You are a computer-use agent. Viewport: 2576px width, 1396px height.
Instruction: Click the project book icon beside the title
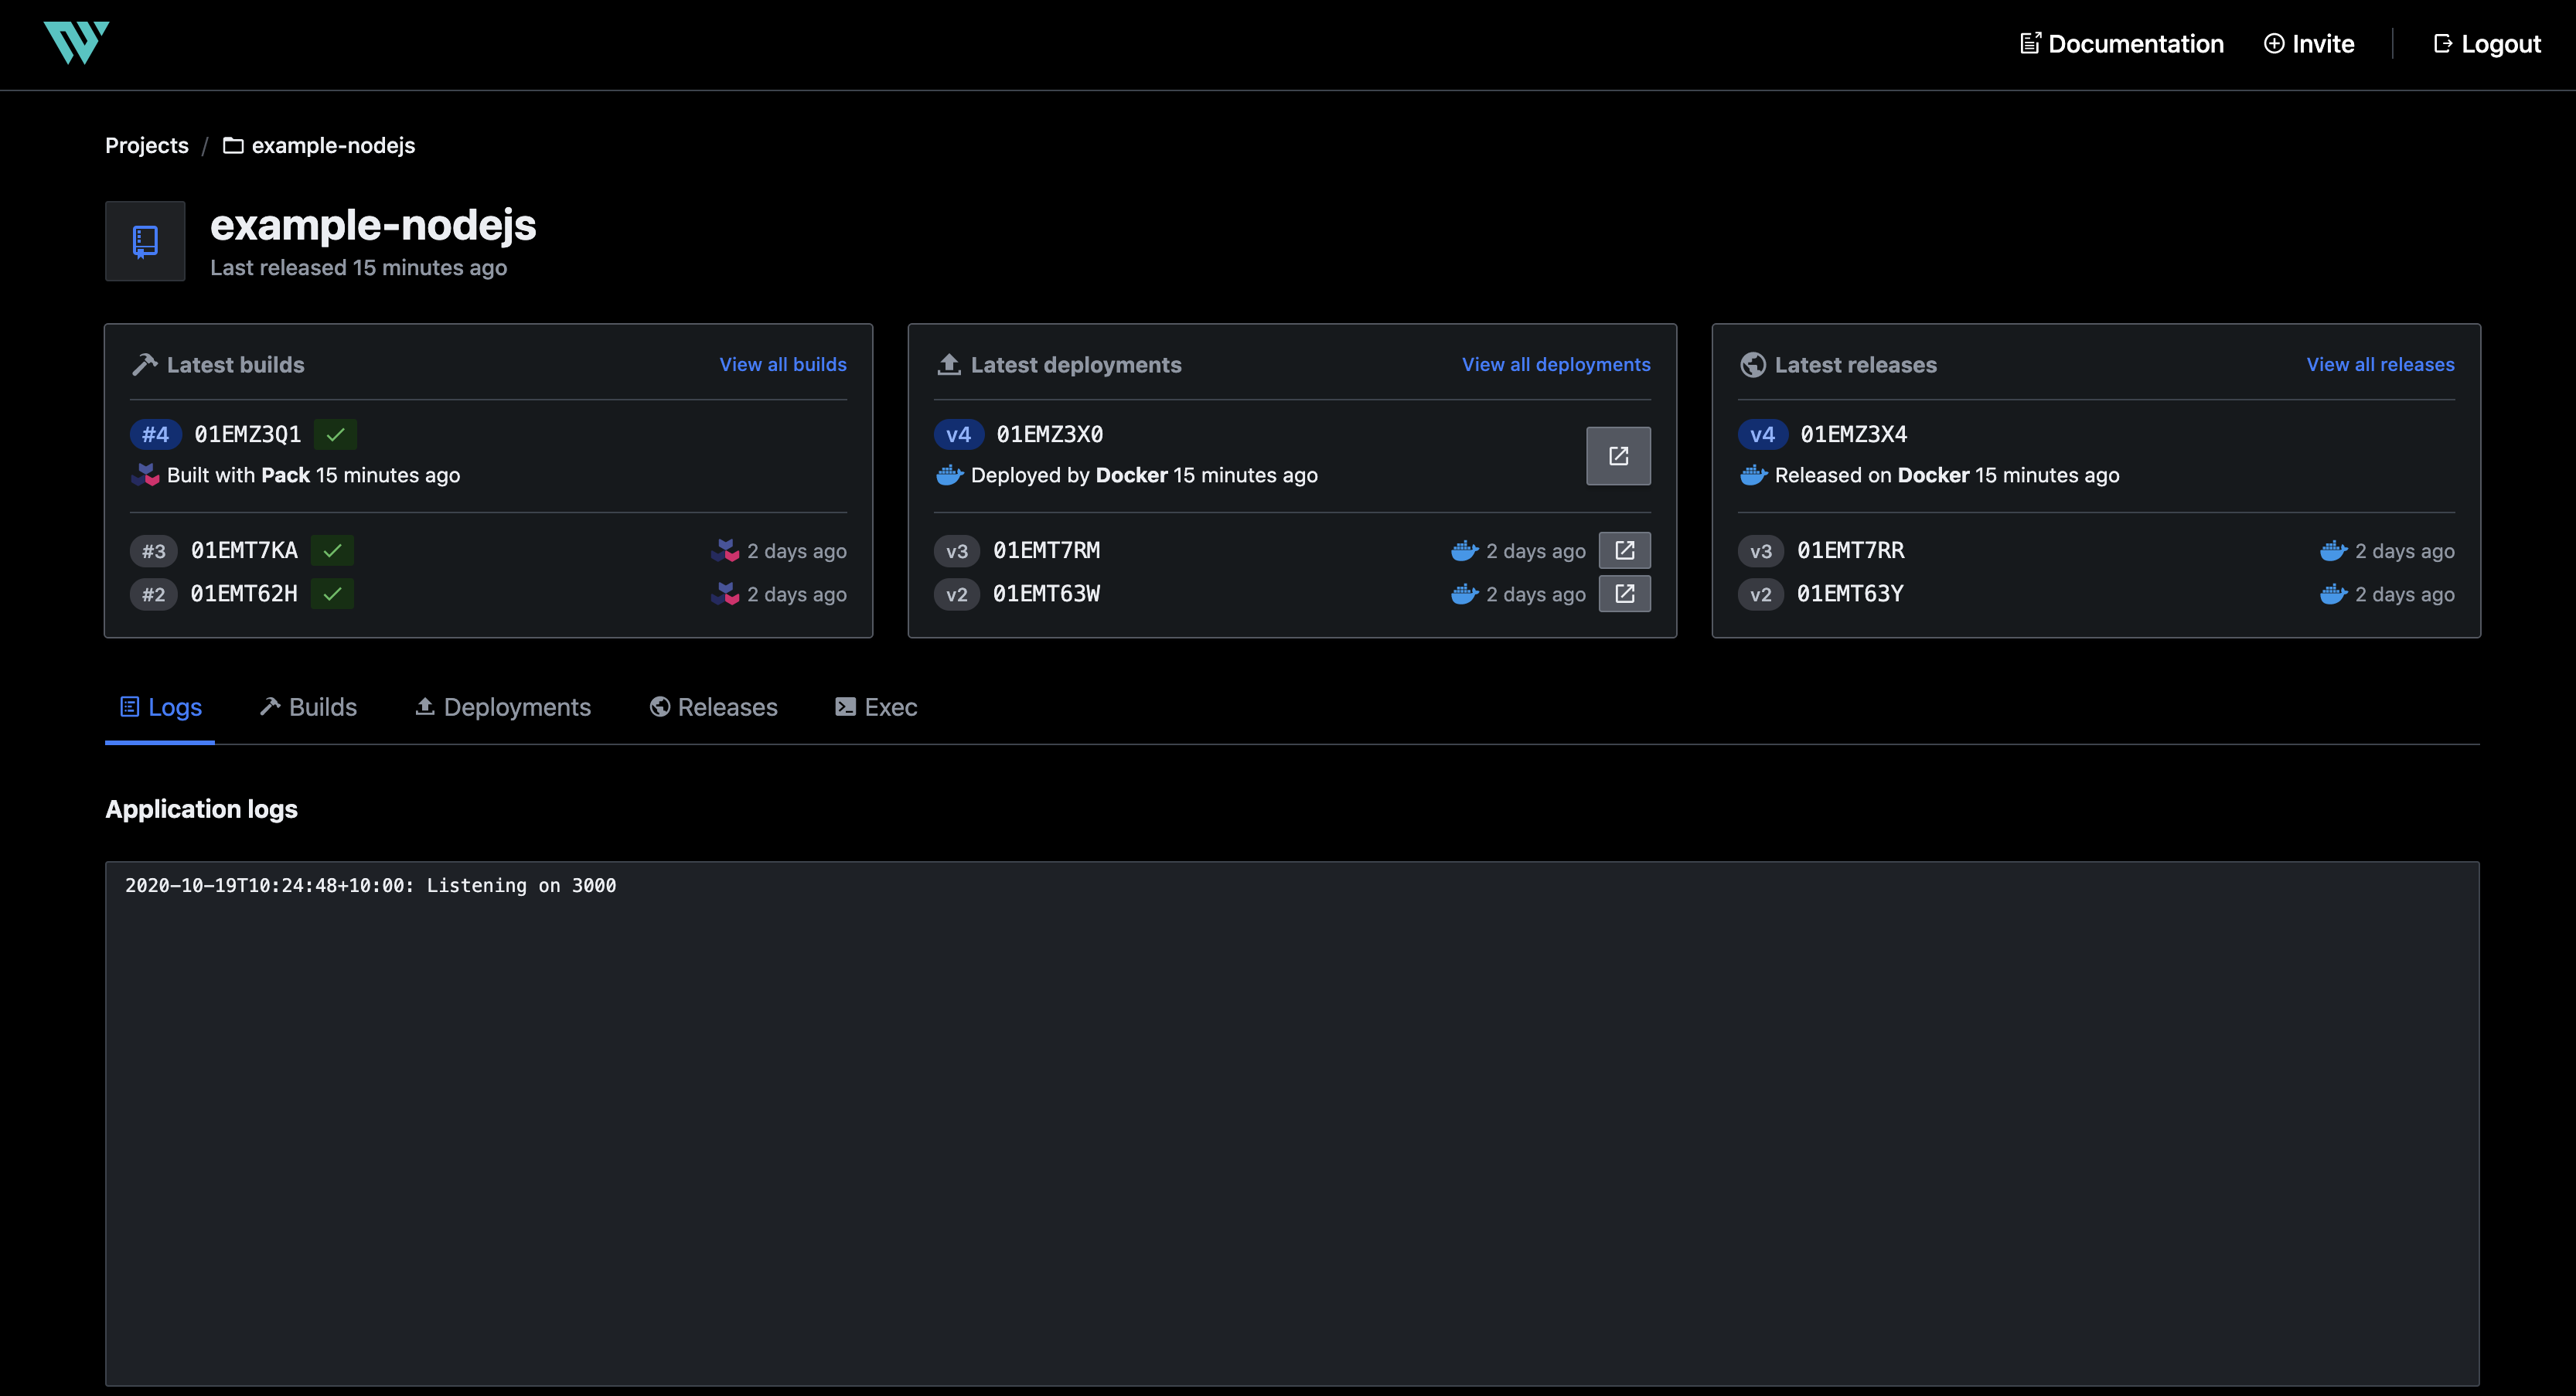(x=145, y=241)
